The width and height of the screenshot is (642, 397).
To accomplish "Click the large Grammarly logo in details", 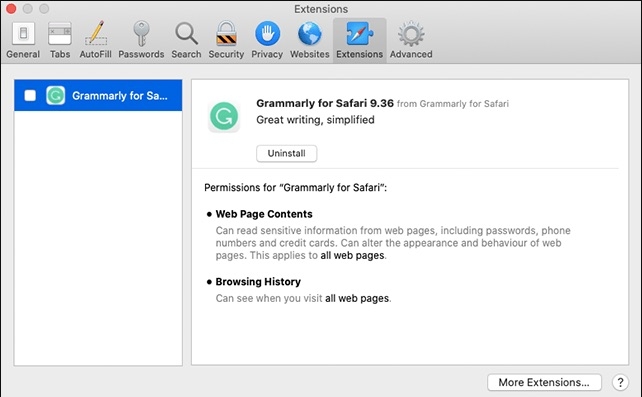I will [x=224, y=116].
